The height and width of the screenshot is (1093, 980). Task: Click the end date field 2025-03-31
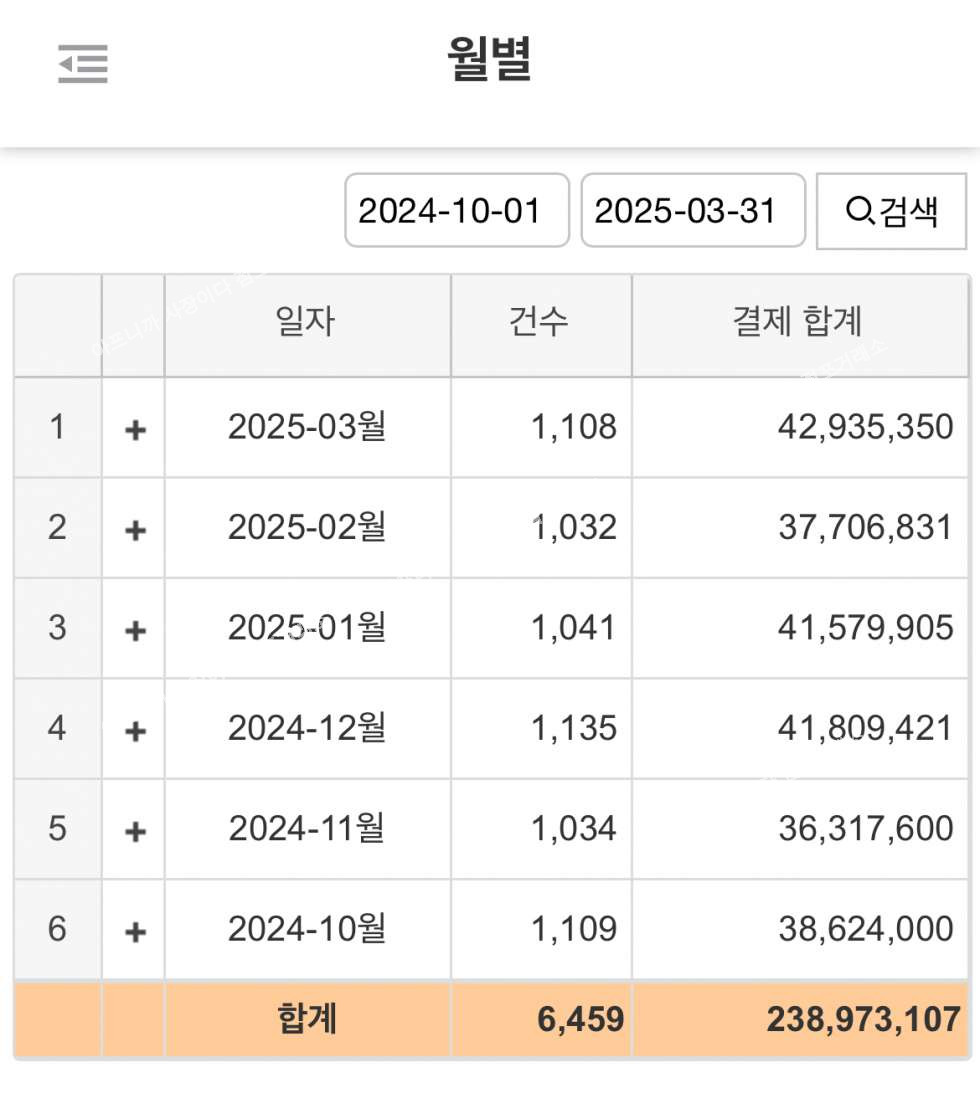(x=693, y=211)
